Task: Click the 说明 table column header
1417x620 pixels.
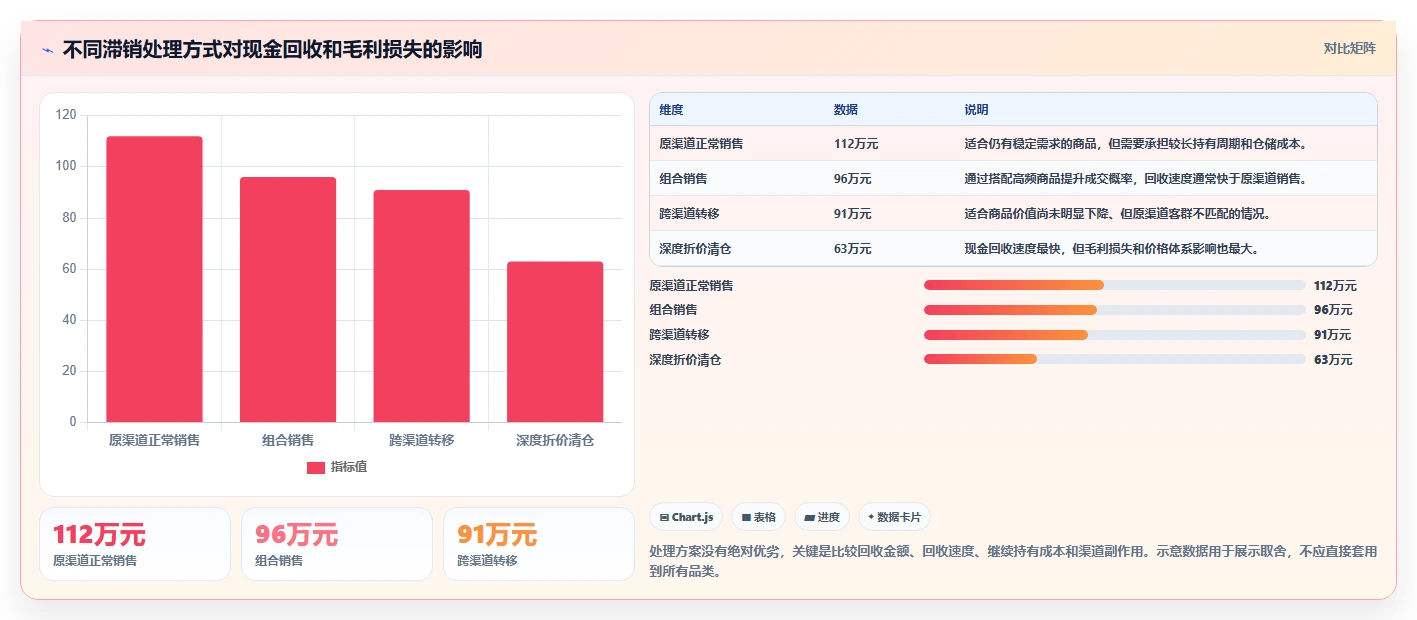Action: (x=976, y=110)
